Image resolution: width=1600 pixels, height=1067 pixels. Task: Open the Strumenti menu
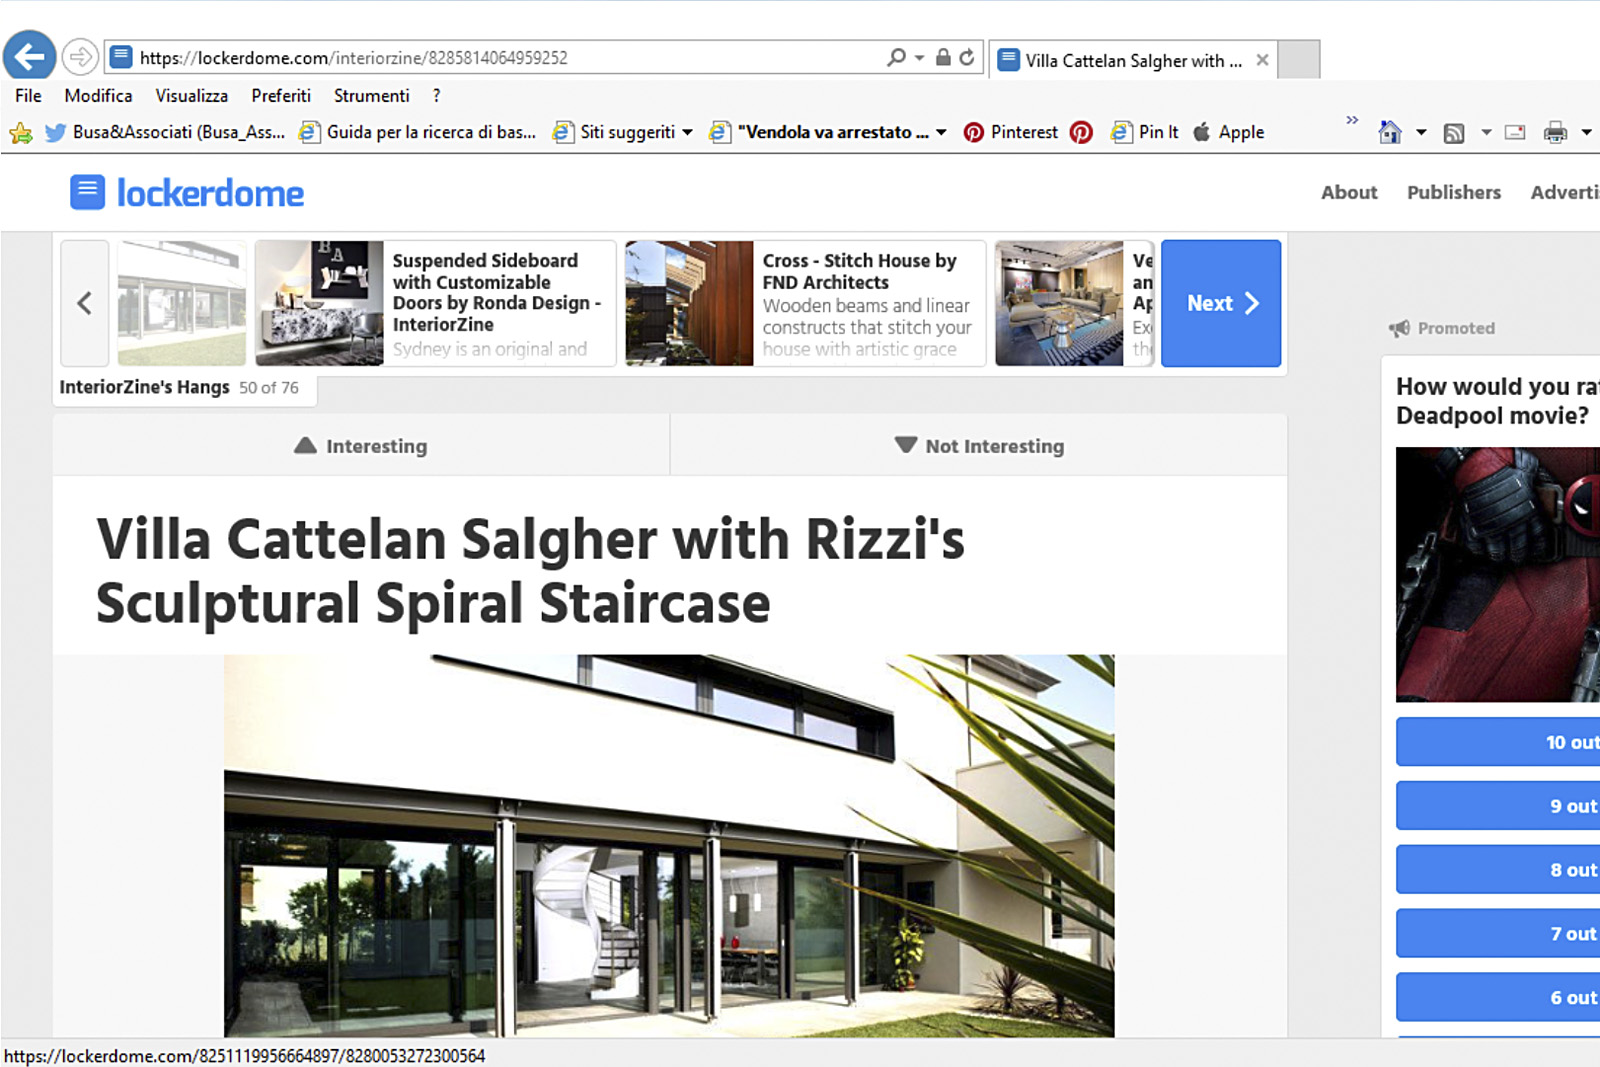pos(371,96)
